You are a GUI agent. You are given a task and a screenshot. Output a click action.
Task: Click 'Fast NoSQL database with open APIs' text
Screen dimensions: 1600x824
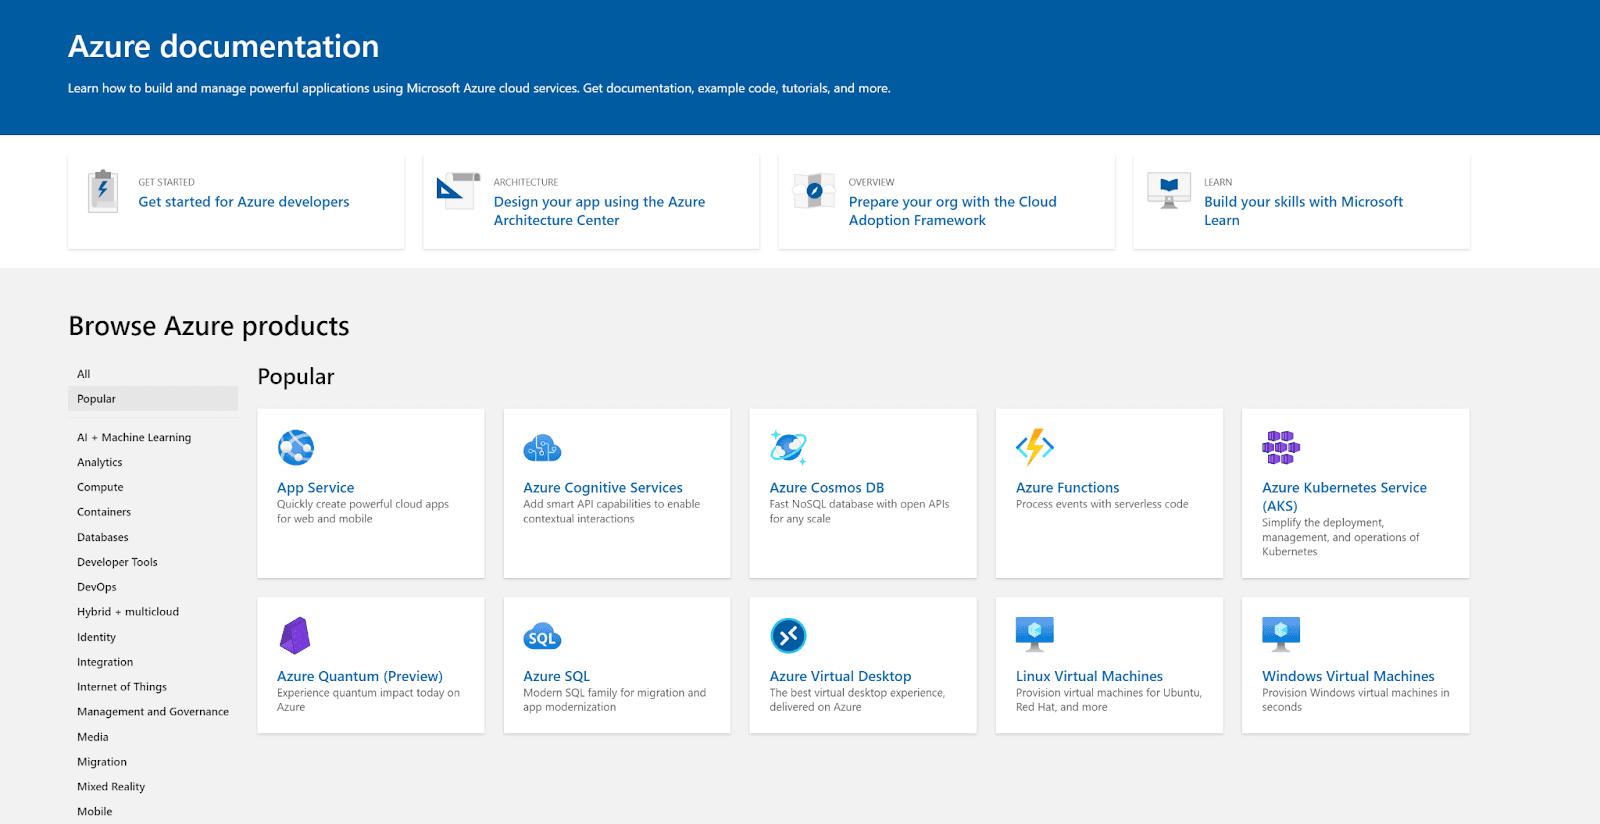point(859,512)
